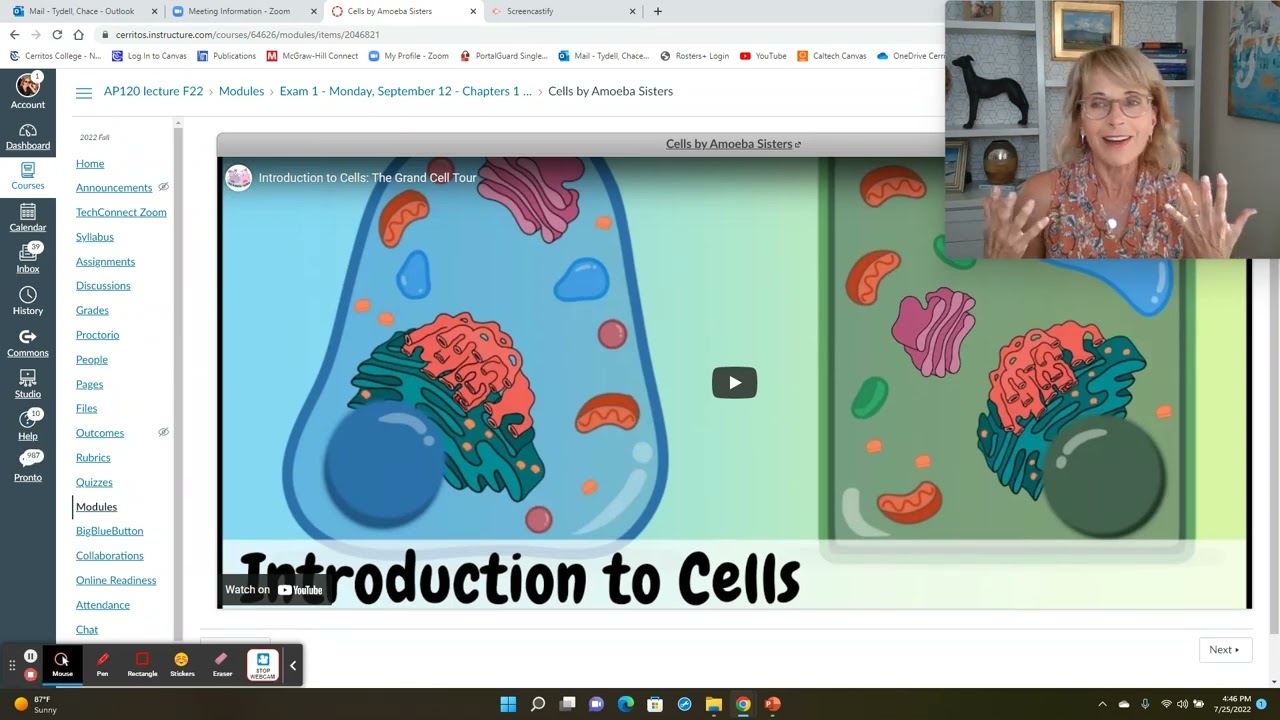
Task: Click the Next module item button
Action: (x=1224, y=650)
